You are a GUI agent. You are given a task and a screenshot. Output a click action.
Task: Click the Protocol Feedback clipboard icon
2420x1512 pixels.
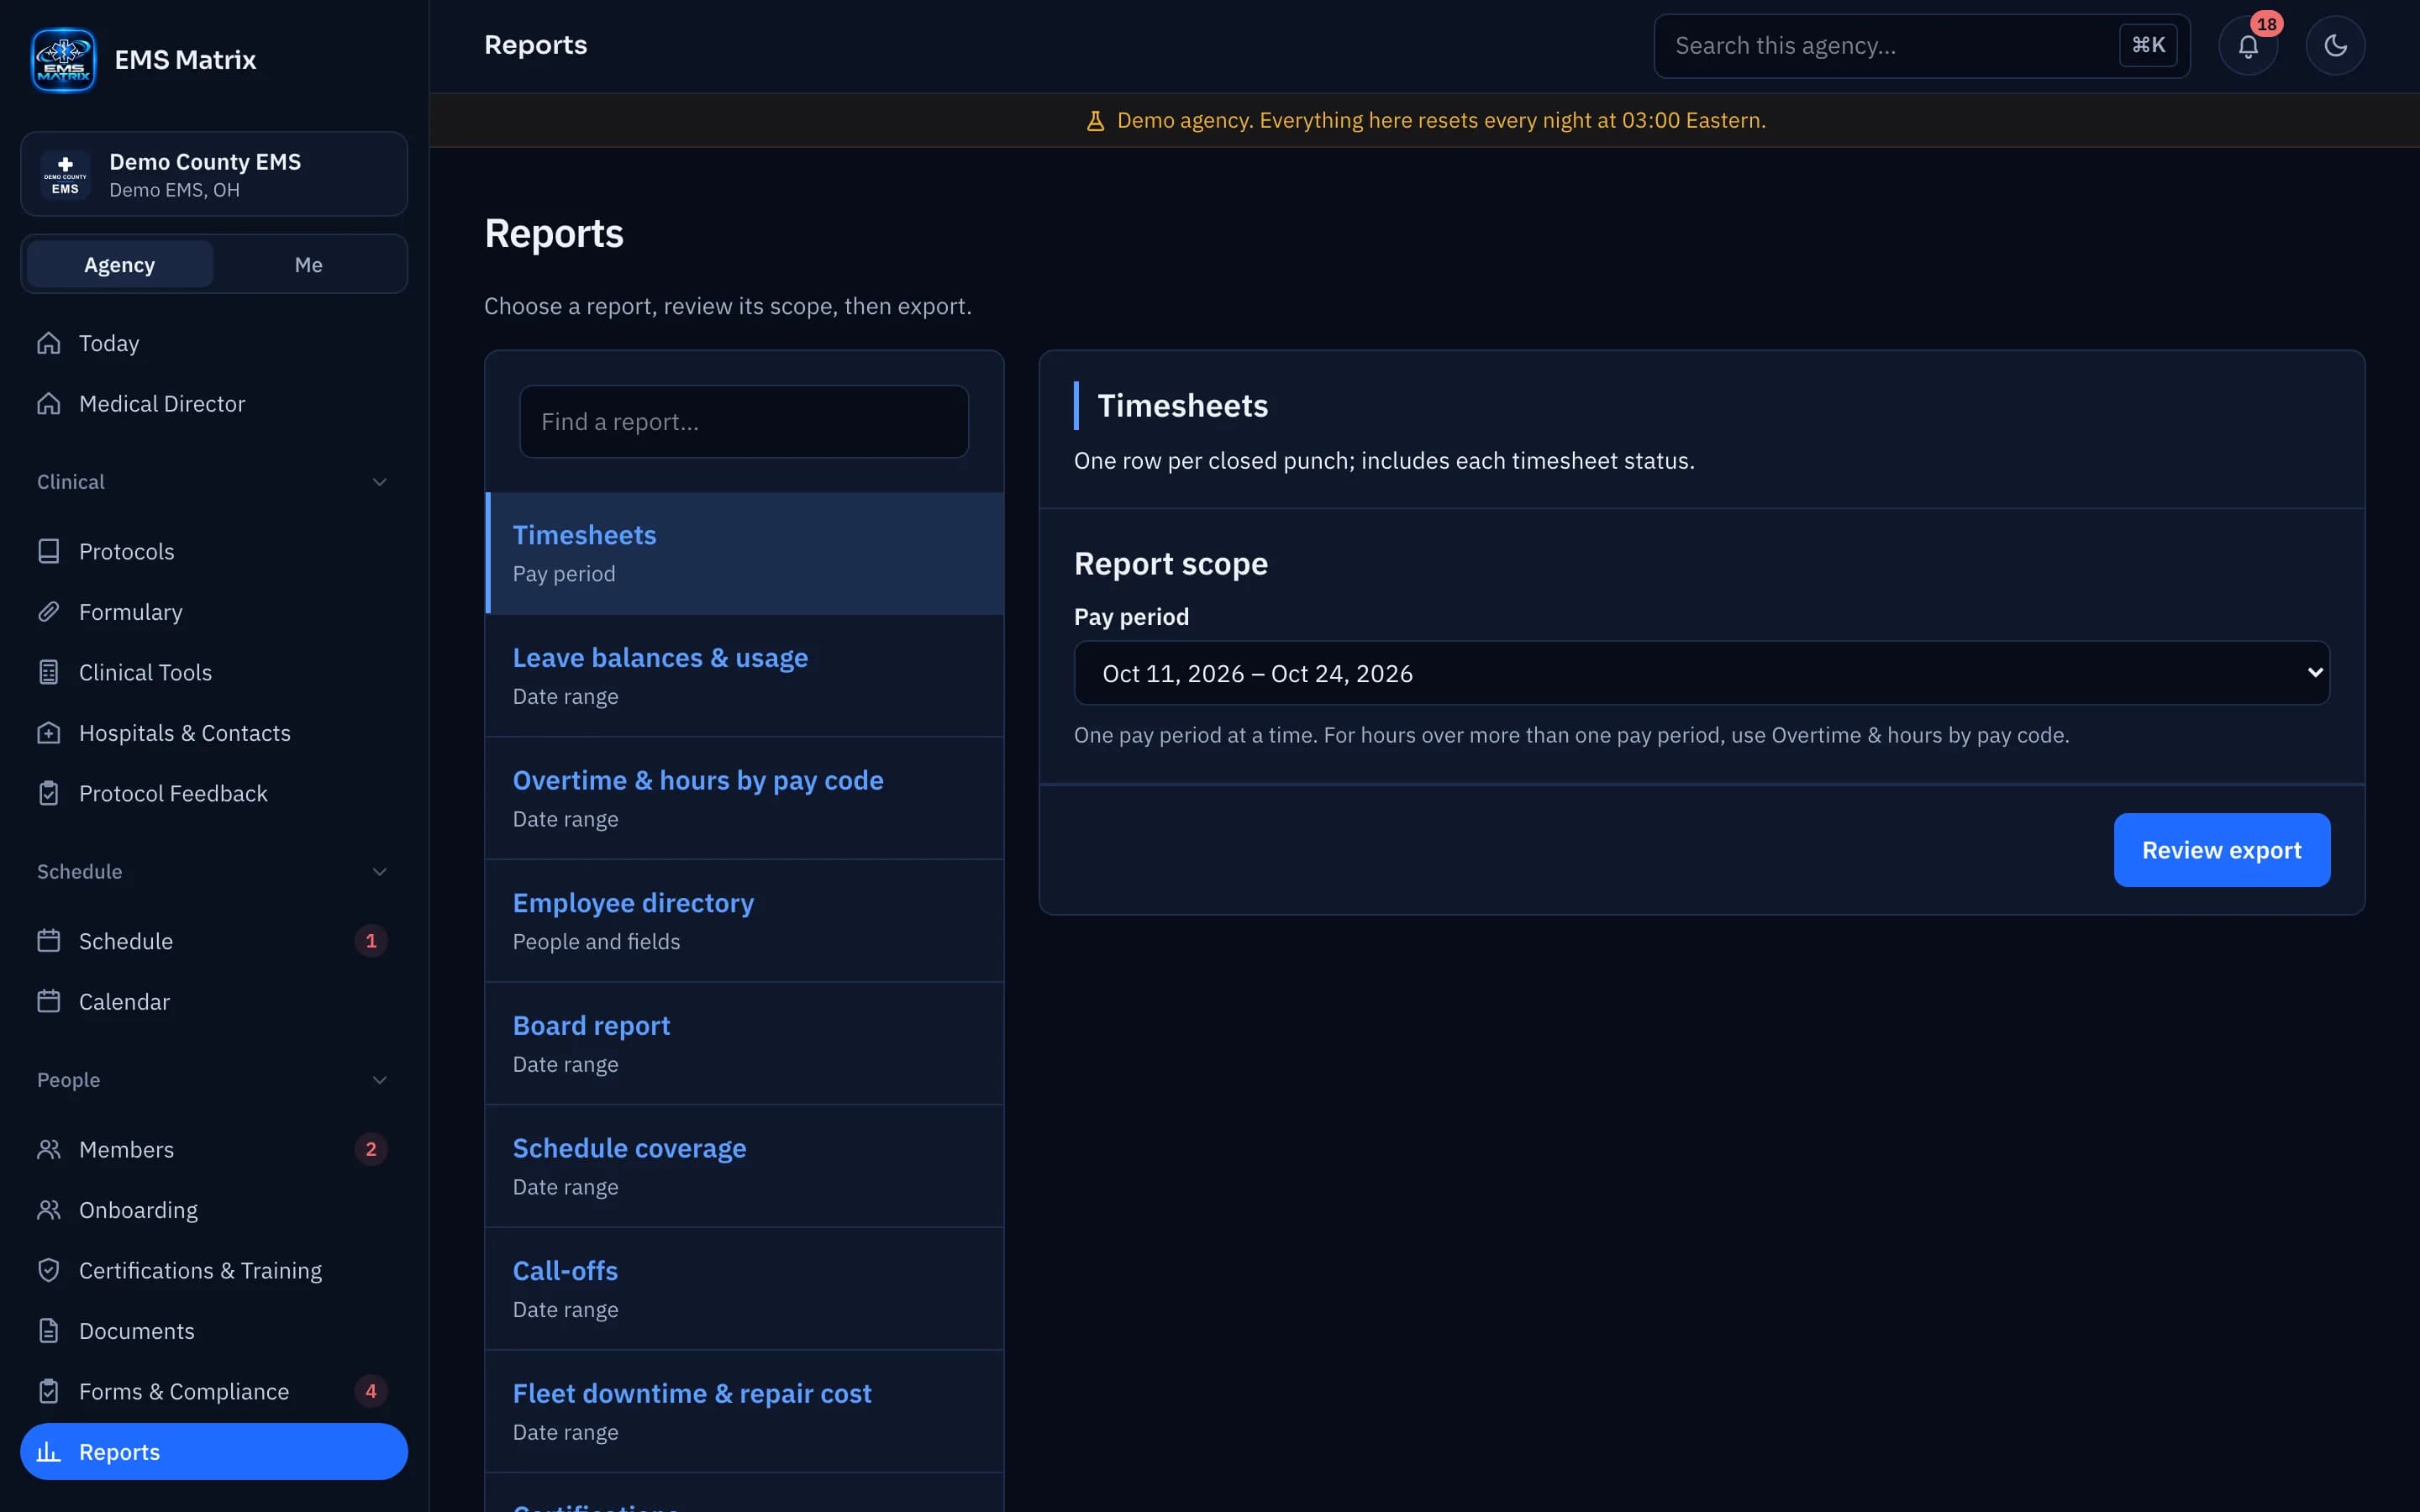coord(49,793)
